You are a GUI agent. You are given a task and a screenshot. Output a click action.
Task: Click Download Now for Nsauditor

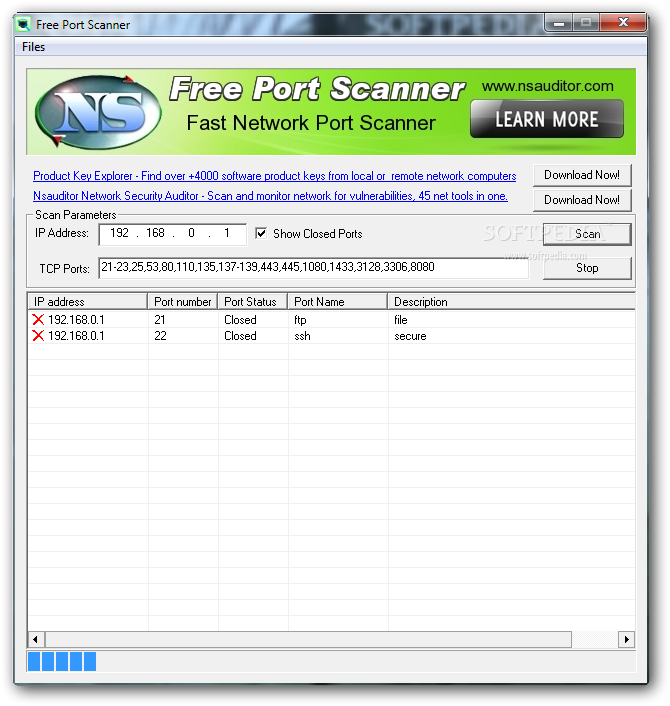(582, 199)
